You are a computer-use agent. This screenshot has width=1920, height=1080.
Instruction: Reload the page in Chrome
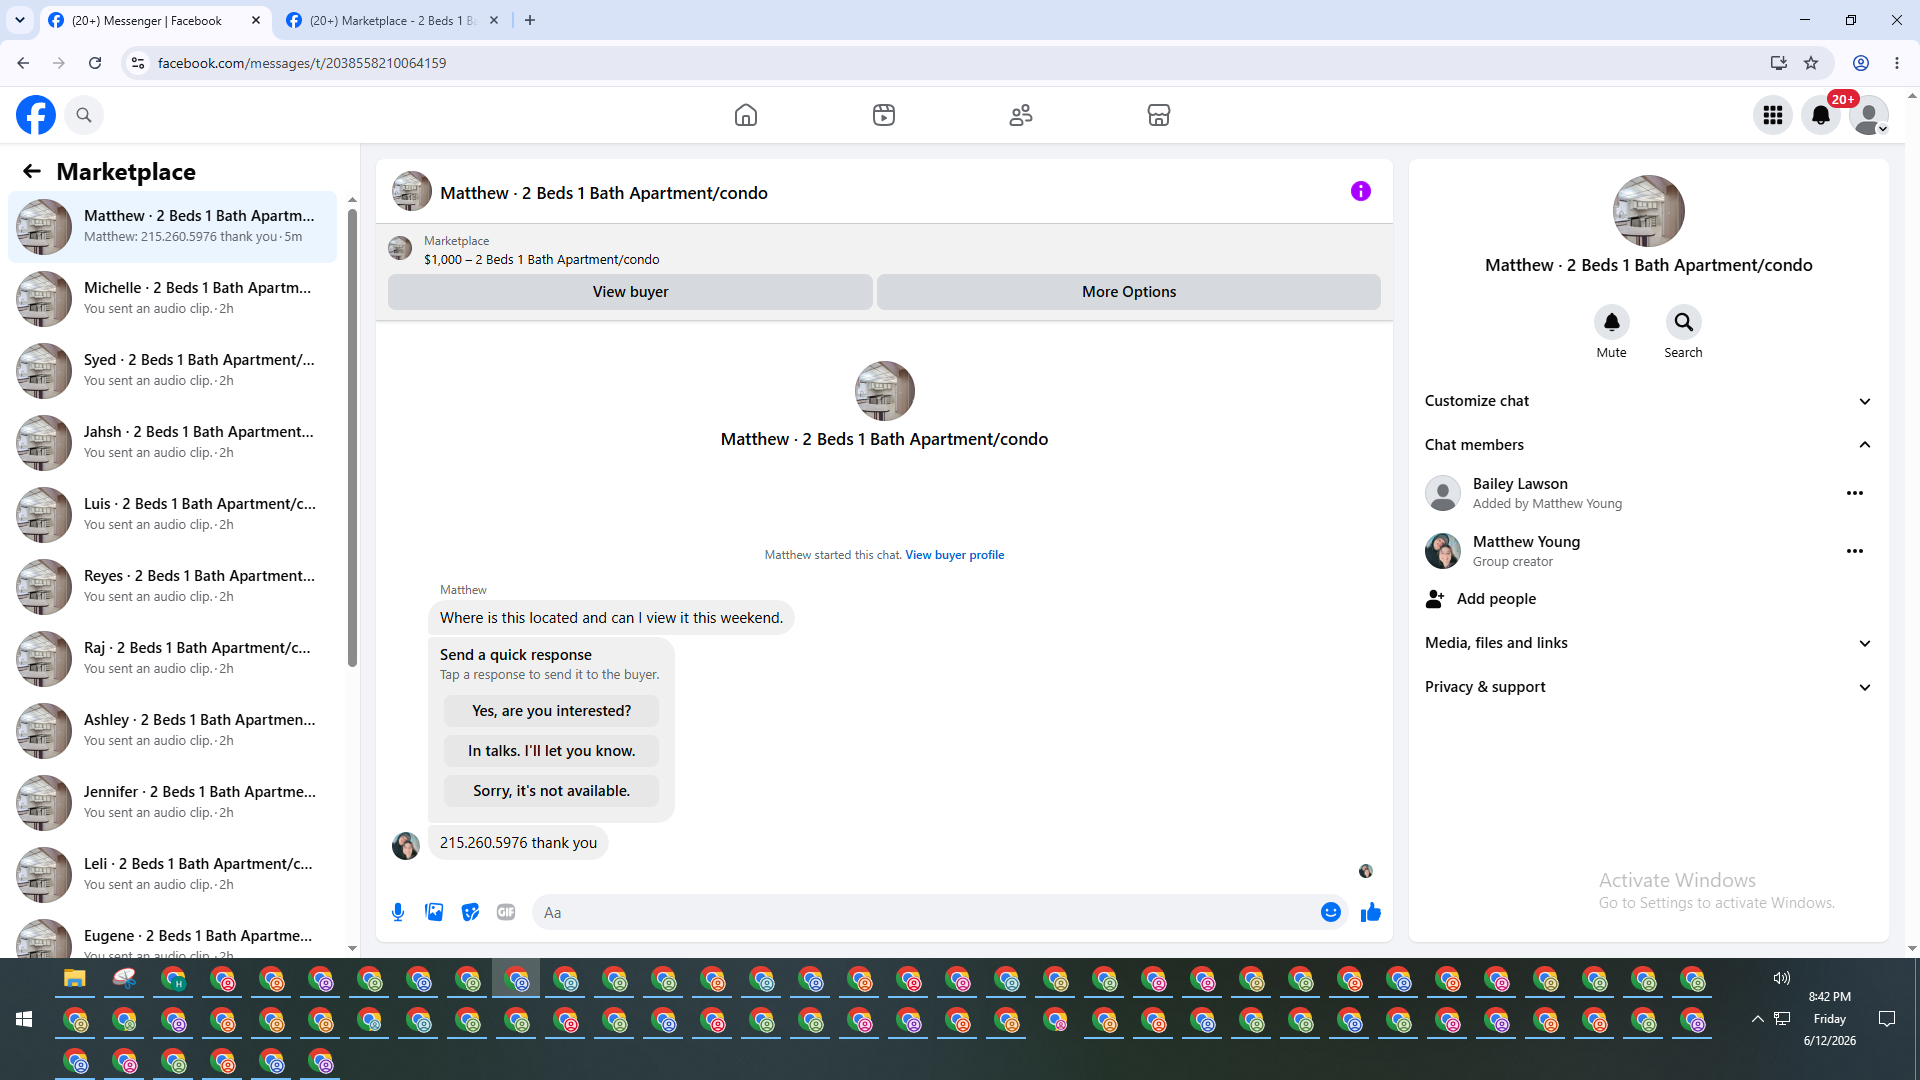tap(95, 63)
